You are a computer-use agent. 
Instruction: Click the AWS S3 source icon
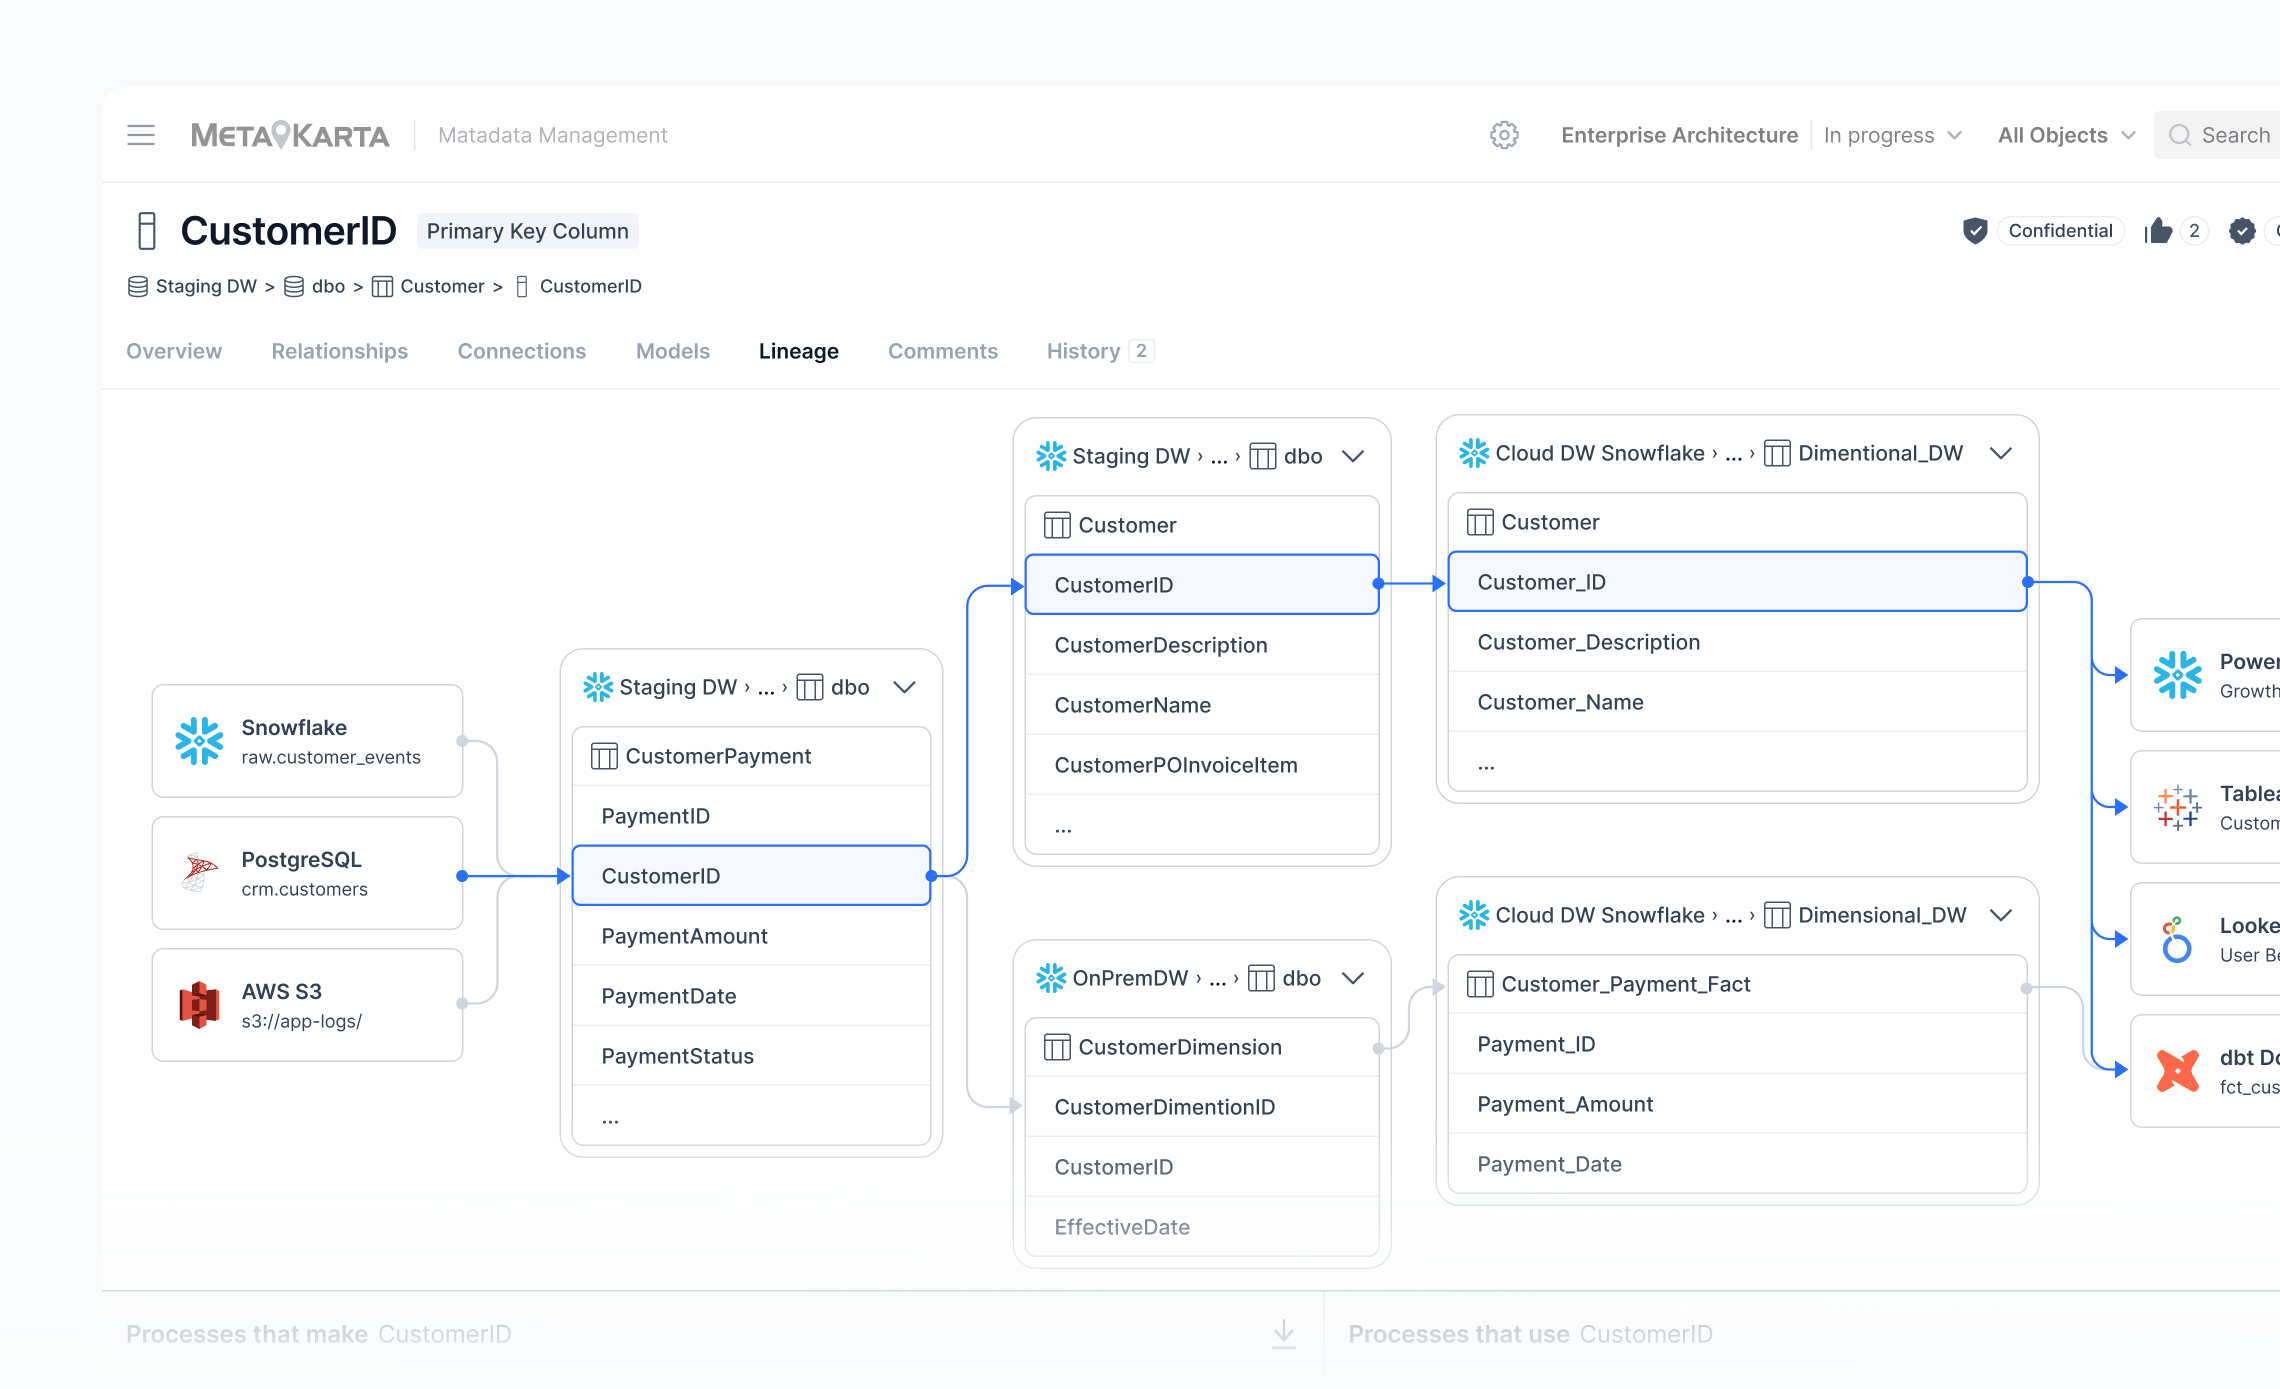tap(199, 1005)
